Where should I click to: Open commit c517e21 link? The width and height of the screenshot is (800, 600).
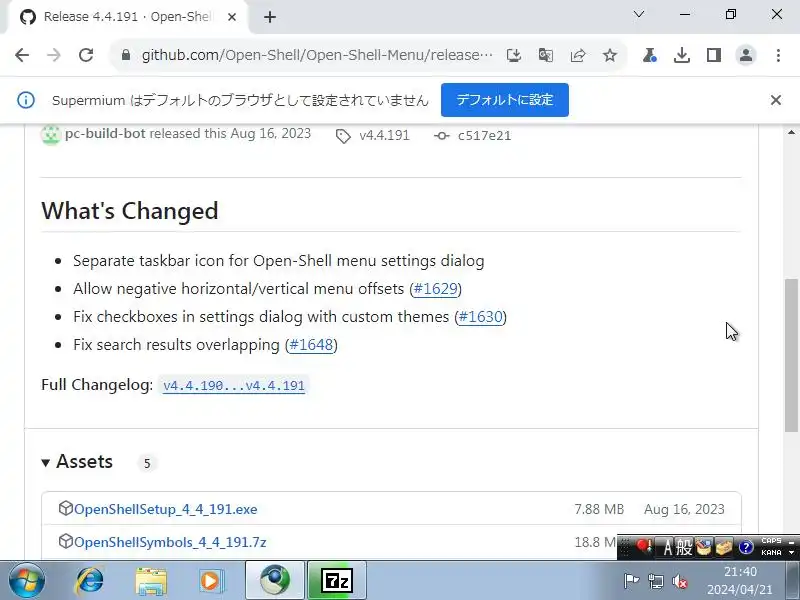point(484,135)
